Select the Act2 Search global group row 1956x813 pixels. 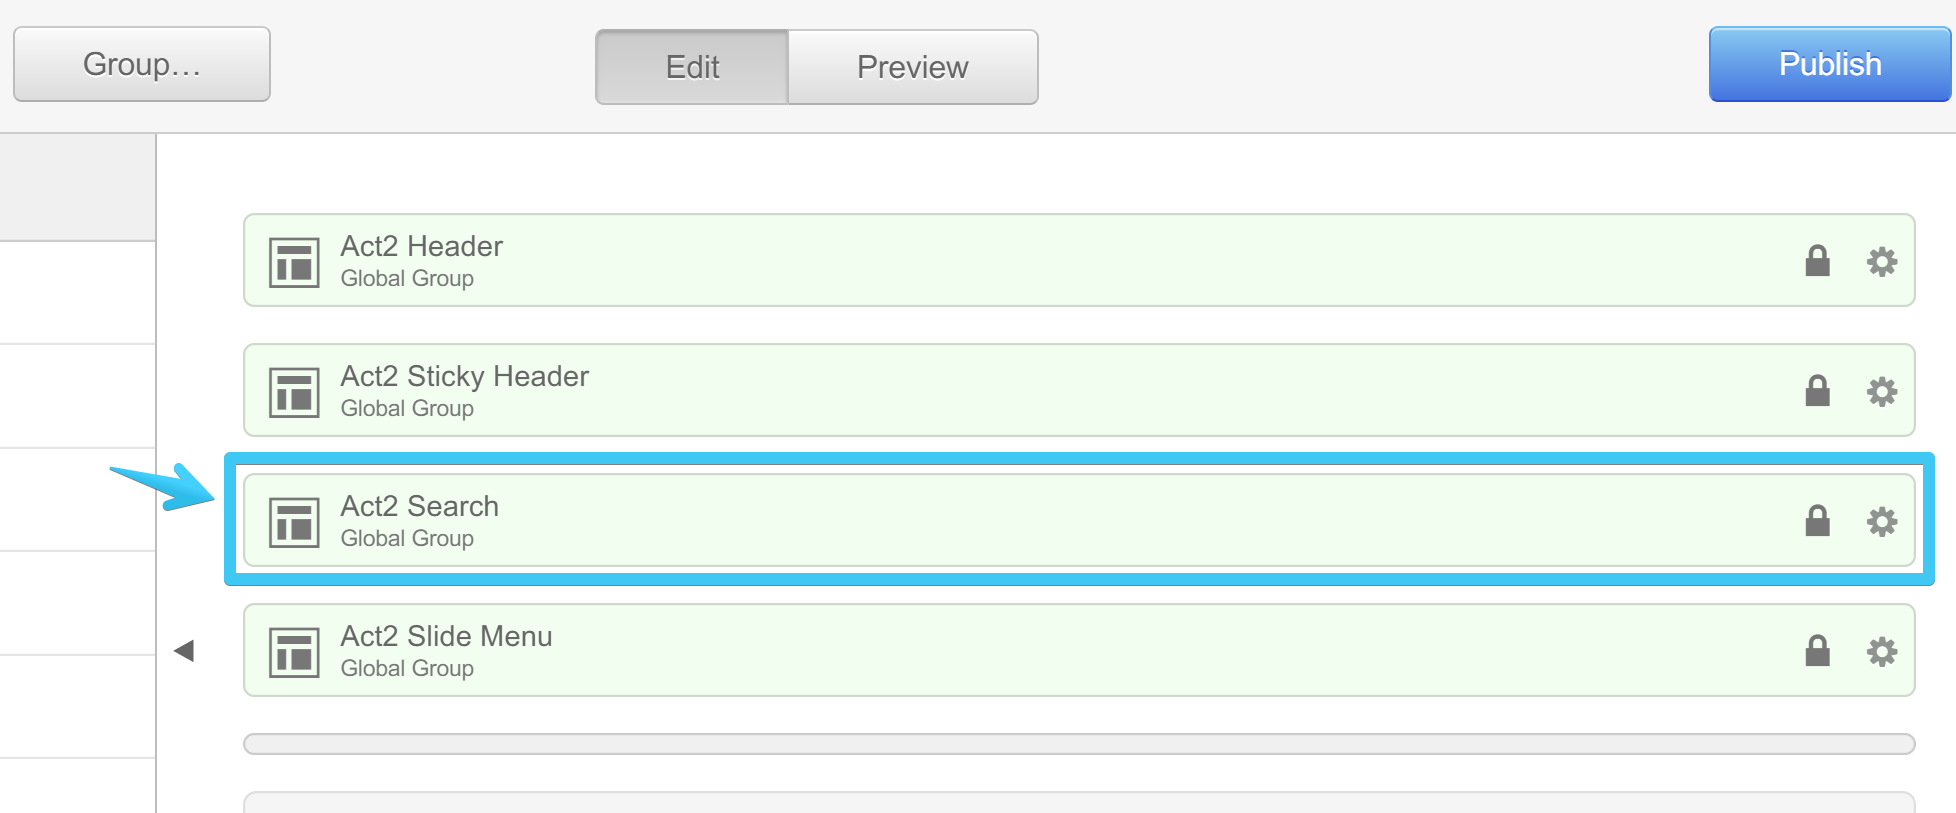[1000, 521]
